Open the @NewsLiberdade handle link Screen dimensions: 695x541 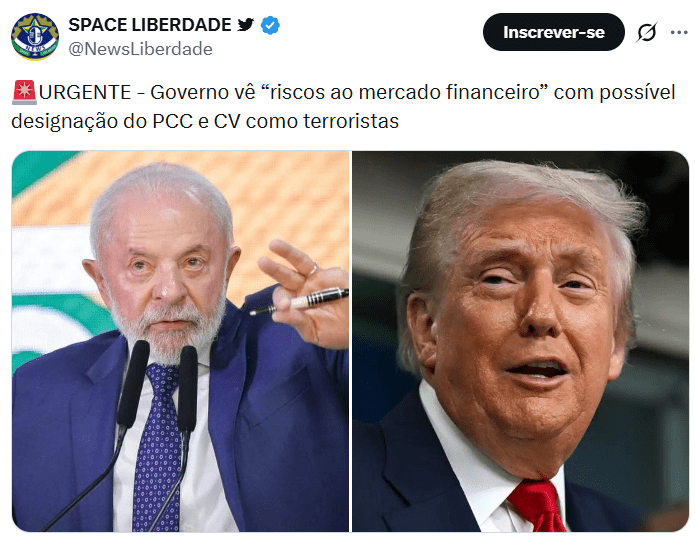(x=141, y=49)
